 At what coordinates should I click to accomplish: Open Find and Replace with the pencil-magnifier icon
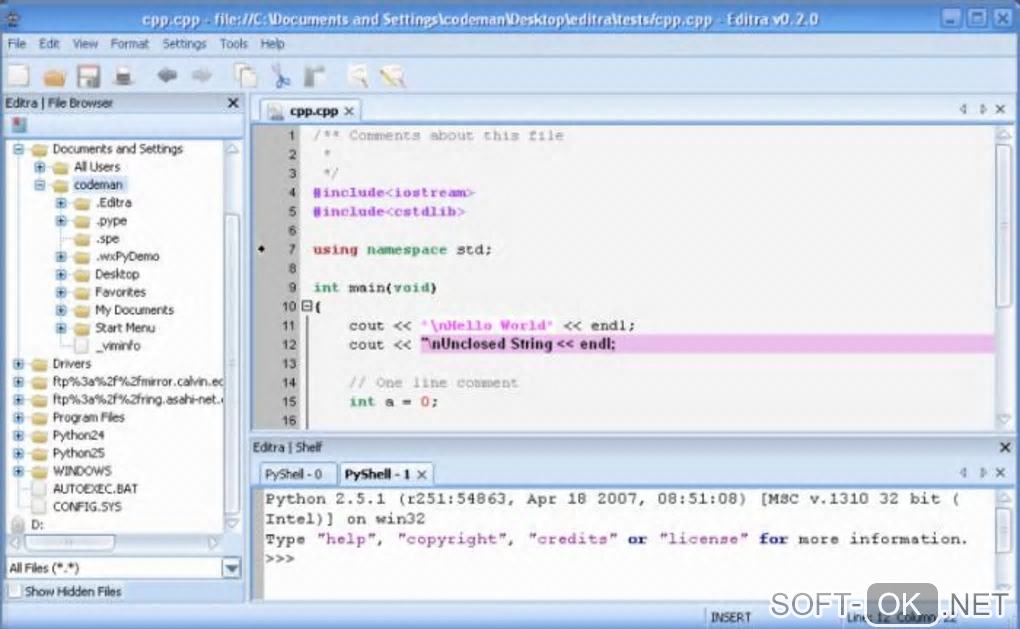pos(393,76)
